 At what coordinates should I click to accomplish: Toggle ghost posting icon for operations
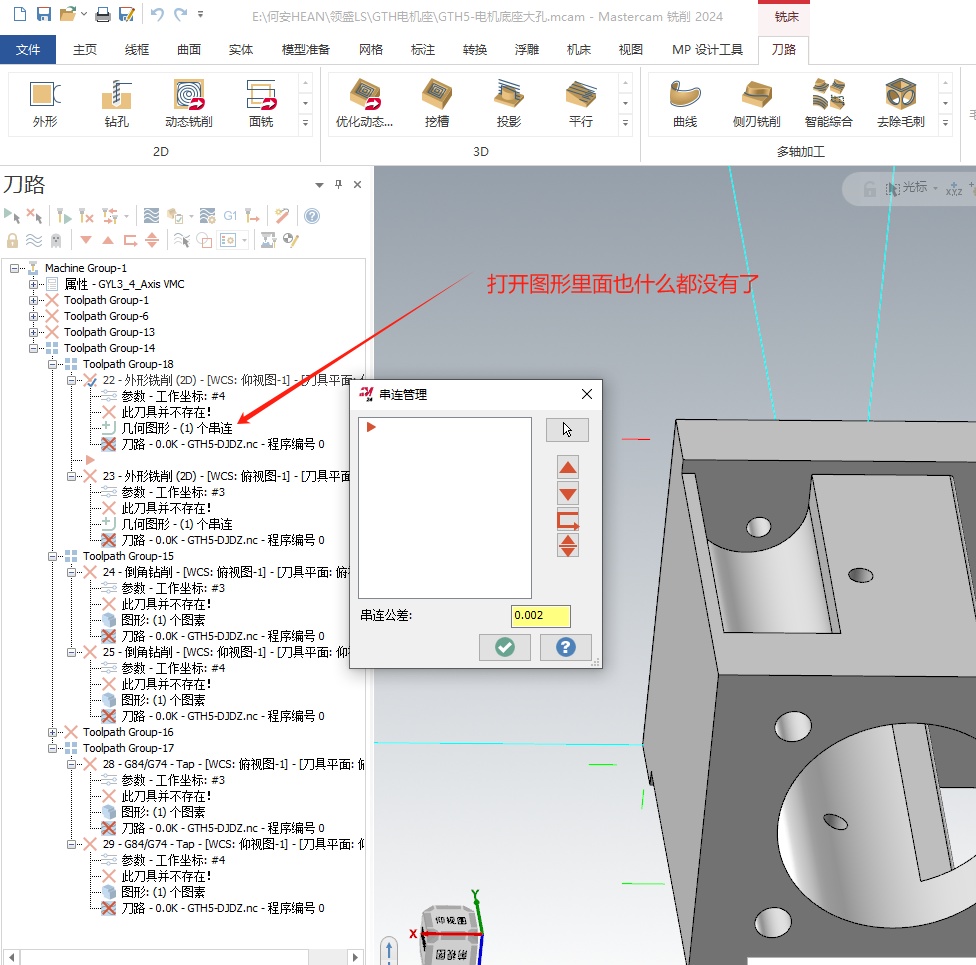pyautogui.click(x=55, y=240)
